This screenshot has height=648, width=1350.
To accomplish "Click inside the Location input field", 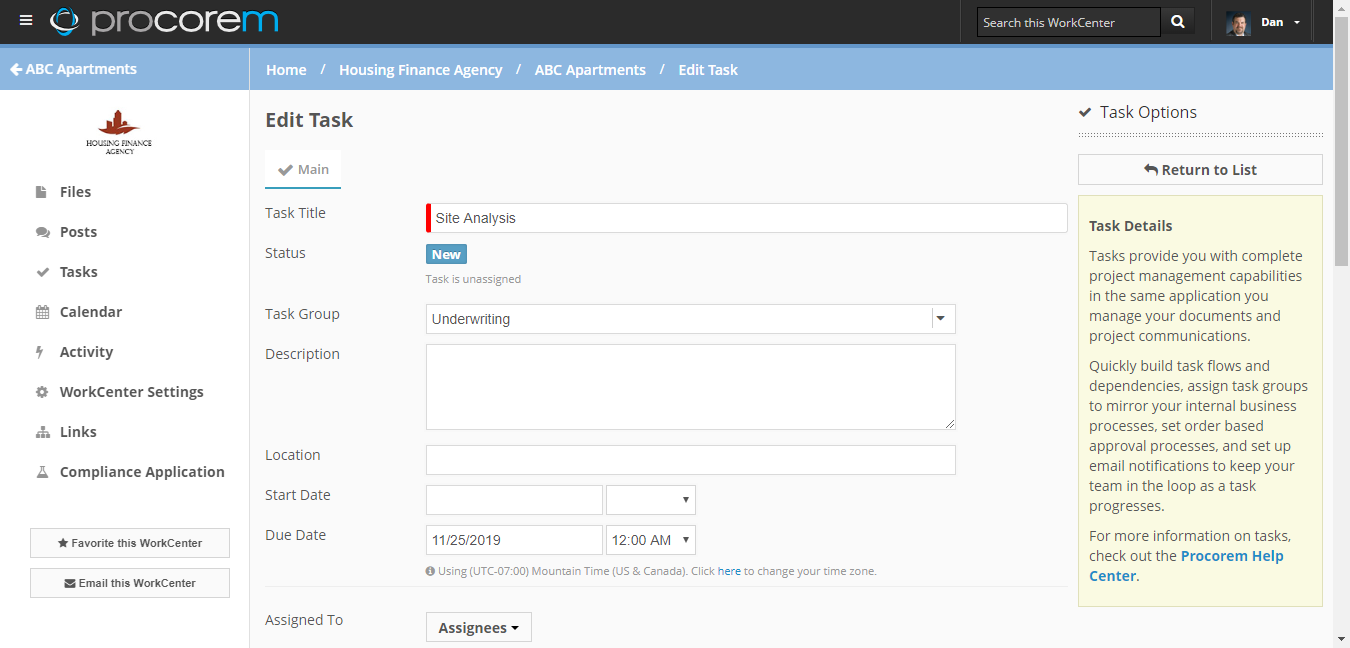I will pyautogui.click(x=690, y=460).
